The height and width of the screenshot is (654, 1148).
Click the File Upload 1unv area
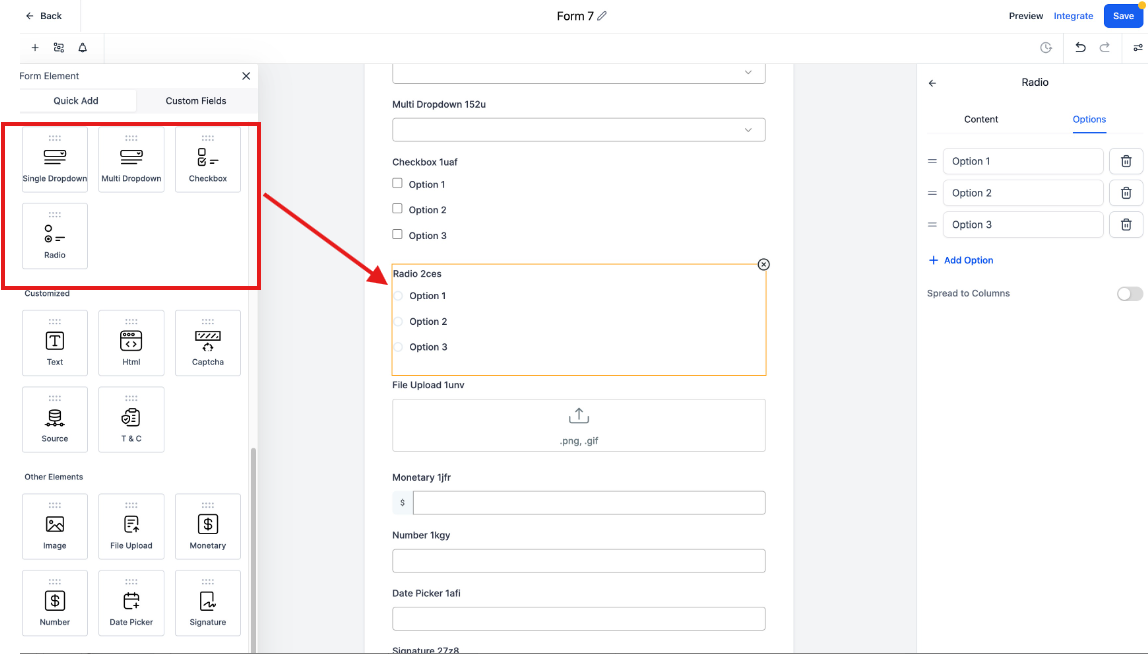pos(579,426)
